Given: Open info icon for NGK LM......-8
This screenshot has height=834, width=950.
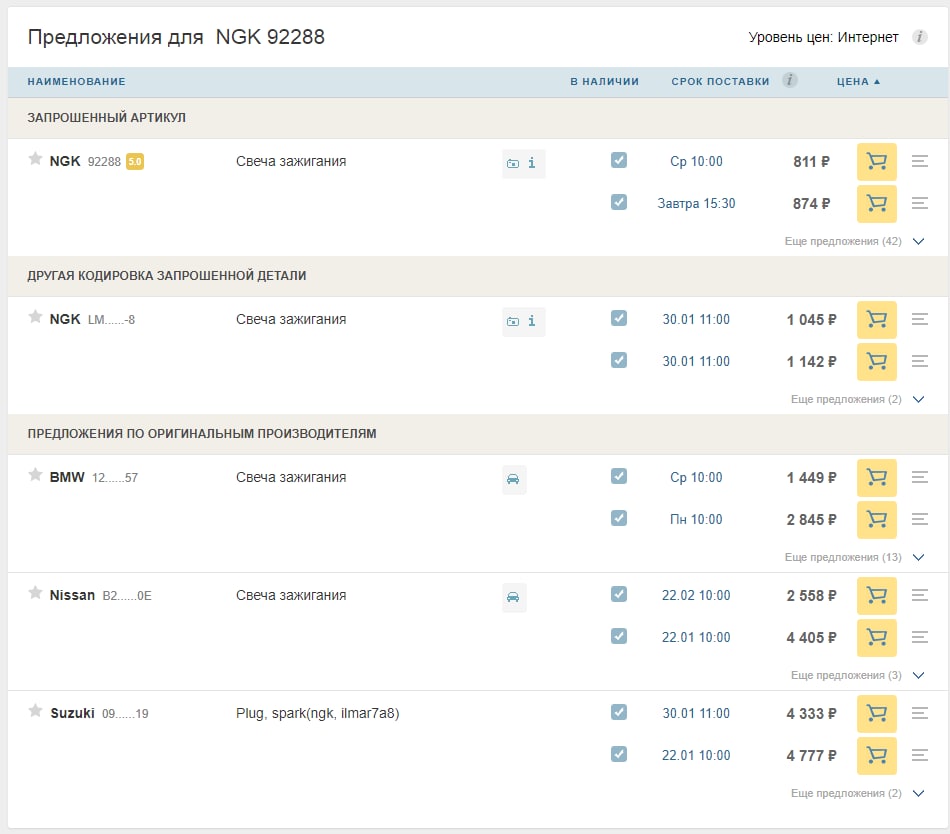Looking at the screenshot, I should click(x=531, y=321).
